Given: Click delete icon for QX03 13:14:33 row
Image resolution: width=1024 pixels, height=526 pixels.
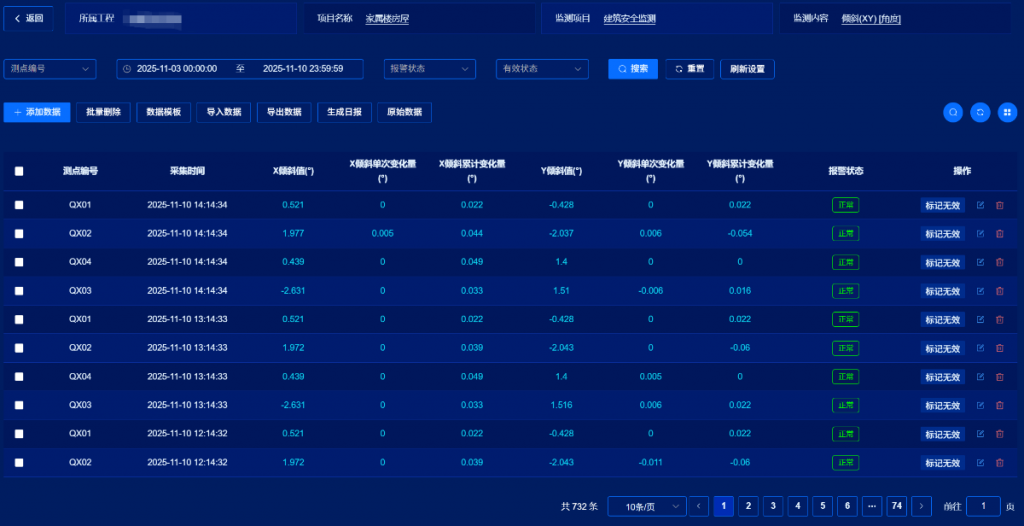Looking at the screenshot, I should pyautogui.click(x=999, y=405).
